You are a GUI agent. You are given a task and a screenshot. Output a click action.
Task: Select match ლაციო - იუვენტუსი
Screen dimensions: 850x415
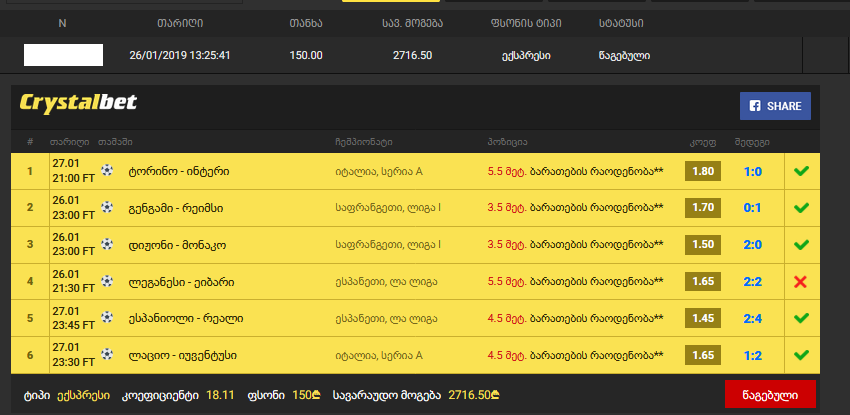[182, 355]
